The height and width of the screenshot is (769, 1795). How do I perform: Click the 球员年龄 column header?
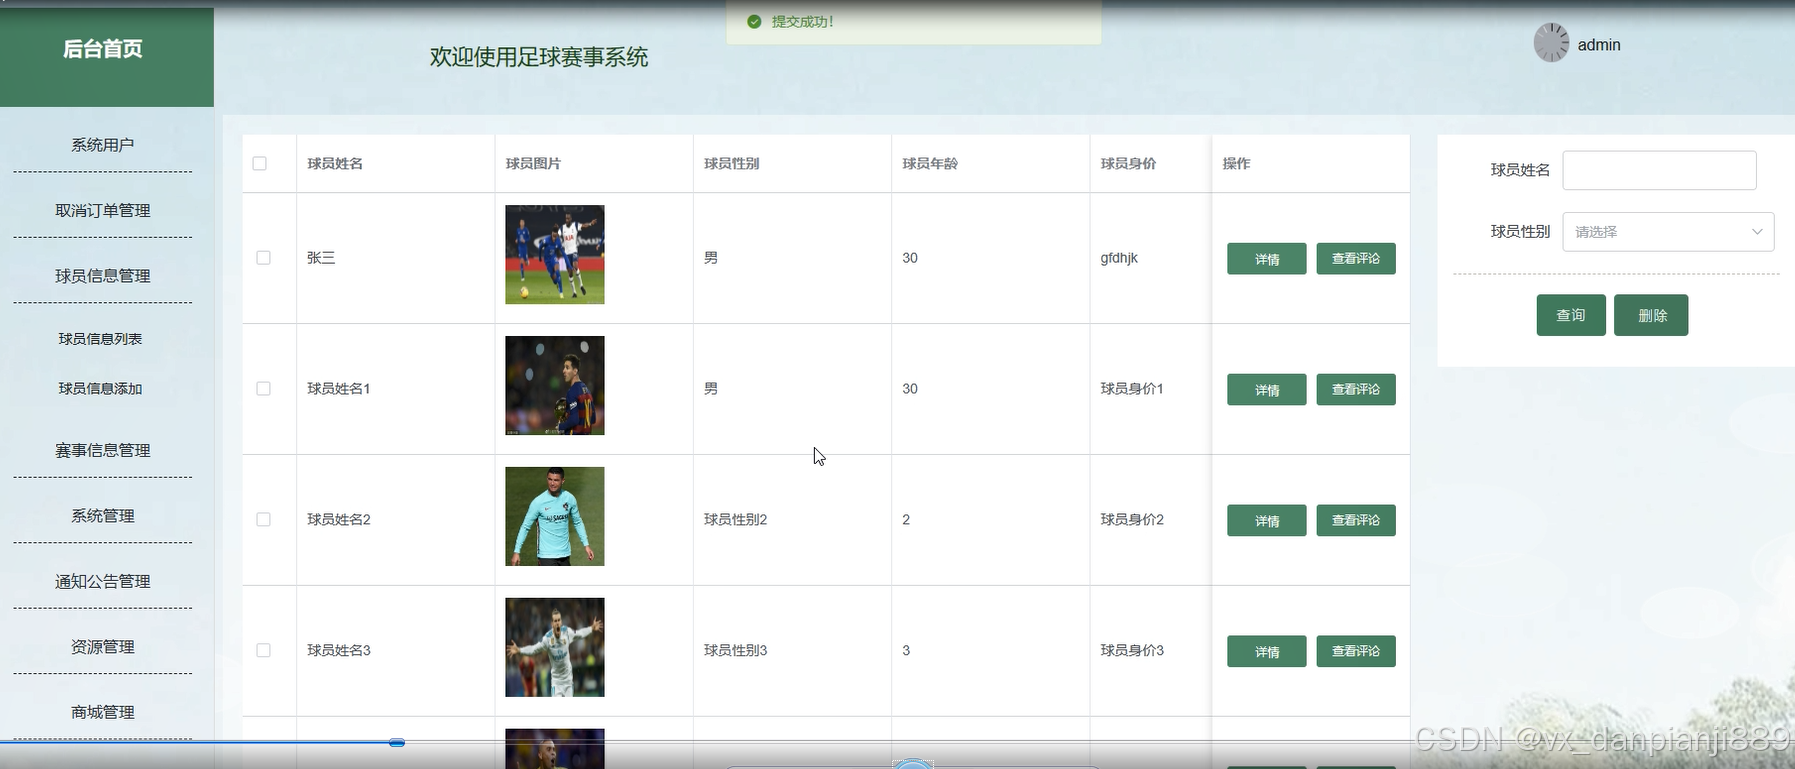pos(930,164)
